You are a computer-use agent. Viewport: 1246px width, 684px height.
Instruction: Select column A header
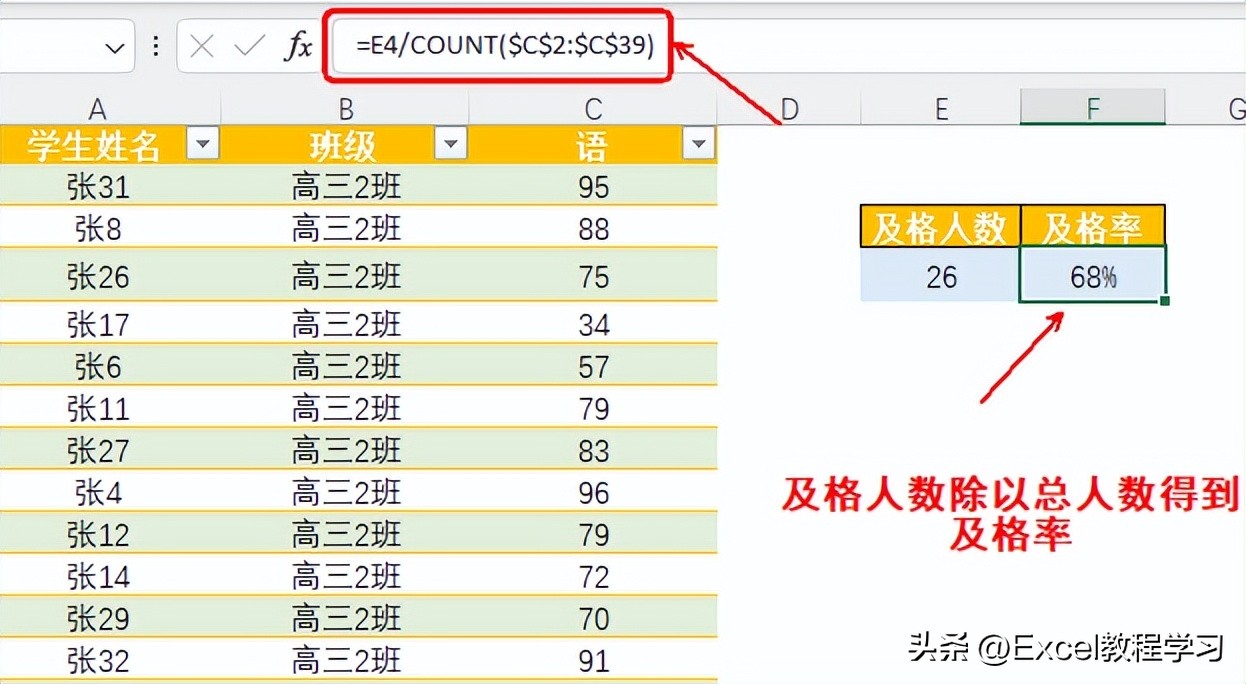[x=97, y=107]
